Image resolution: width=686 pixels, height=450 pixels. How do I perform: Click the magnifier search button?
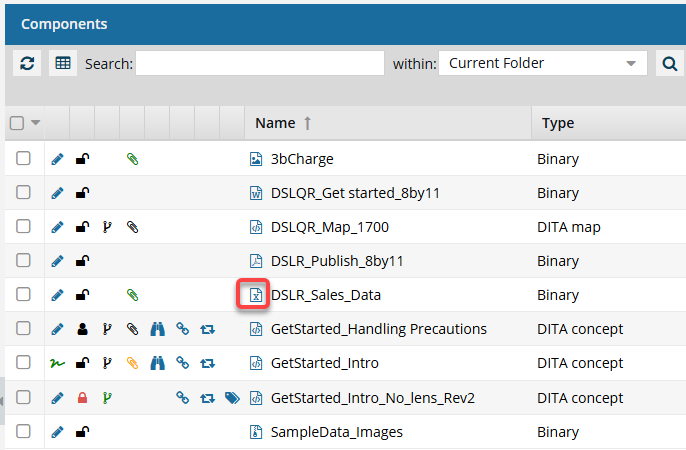[668, 64]
